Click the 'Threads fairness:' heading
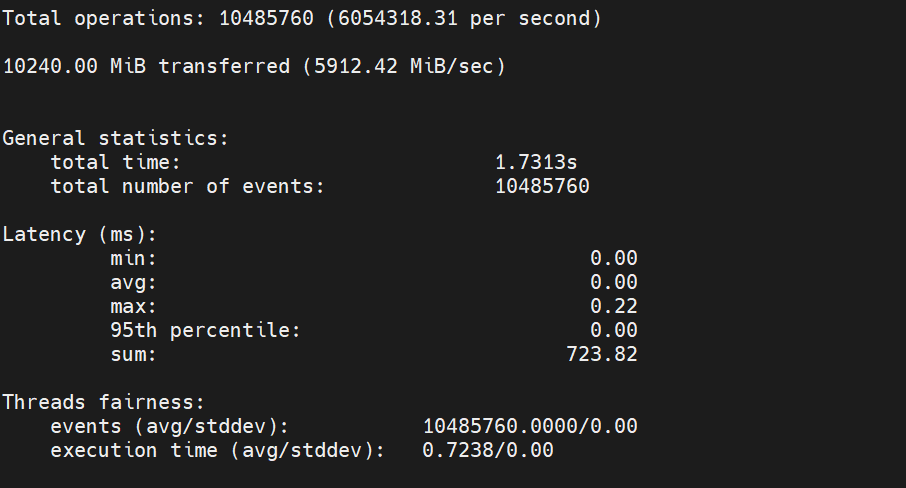The height and width of the screenshot is (488, 906). click(x=104, y=403)
